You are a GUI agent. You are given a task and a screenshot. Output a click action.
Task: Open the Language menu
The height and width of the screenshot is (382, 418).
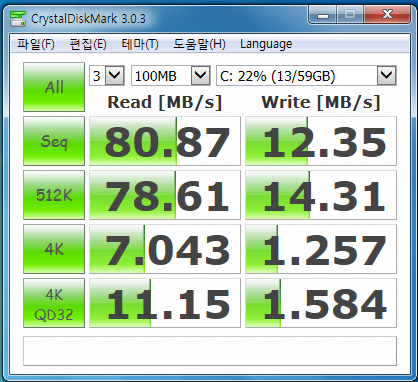[266, 44]
